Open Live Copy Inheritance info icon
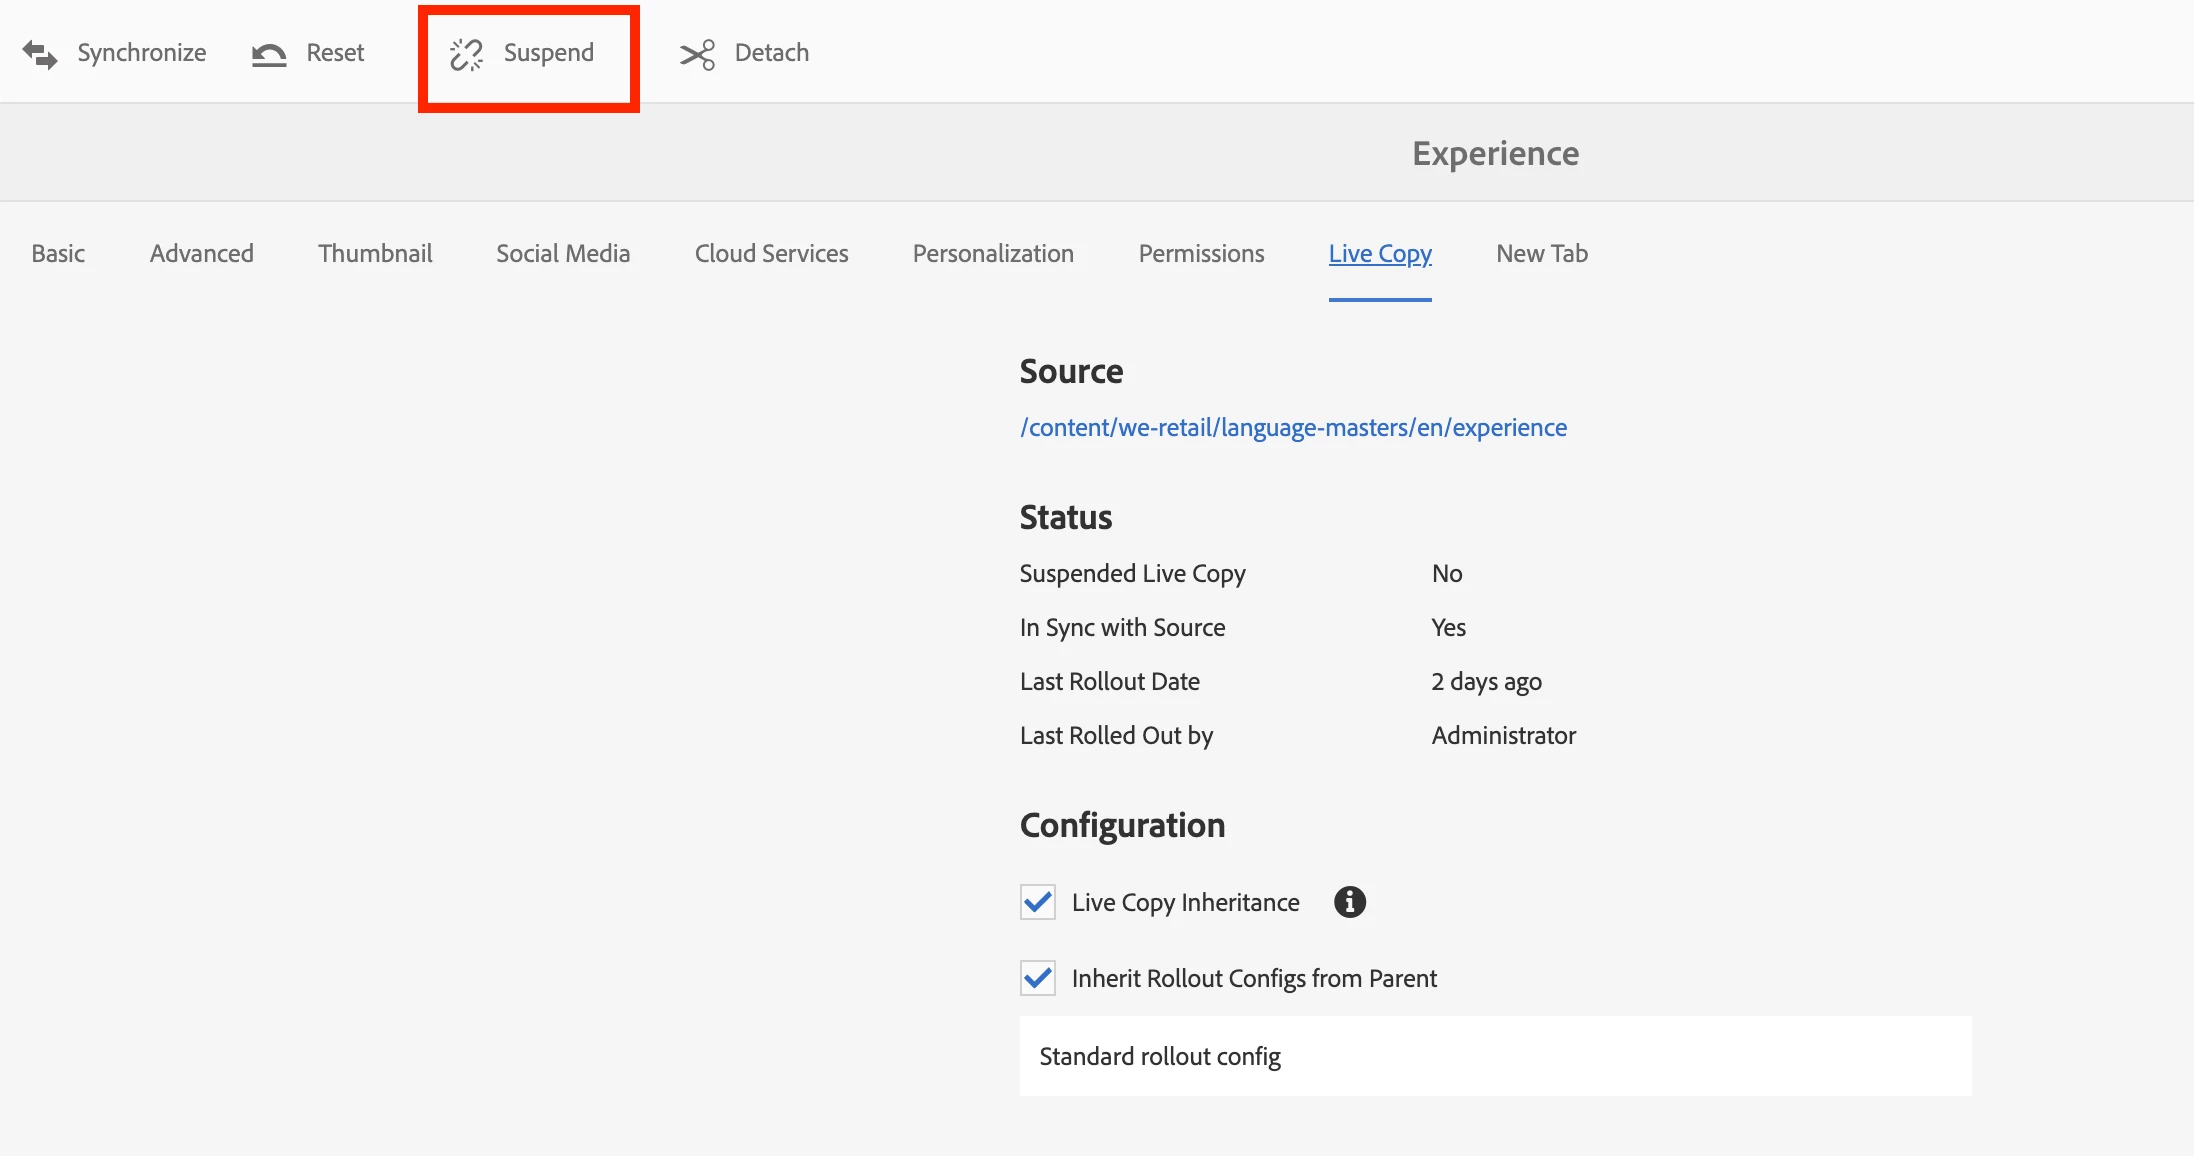 pyautogui.click(x=1349, y=902)
